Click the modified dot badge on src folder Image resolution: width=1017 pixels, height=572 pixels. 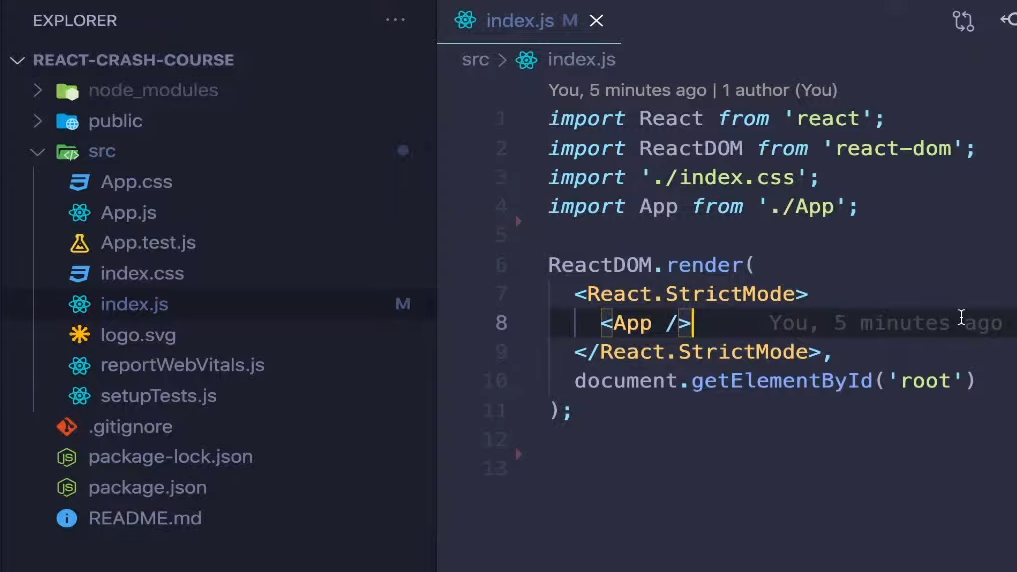point(403,151)
